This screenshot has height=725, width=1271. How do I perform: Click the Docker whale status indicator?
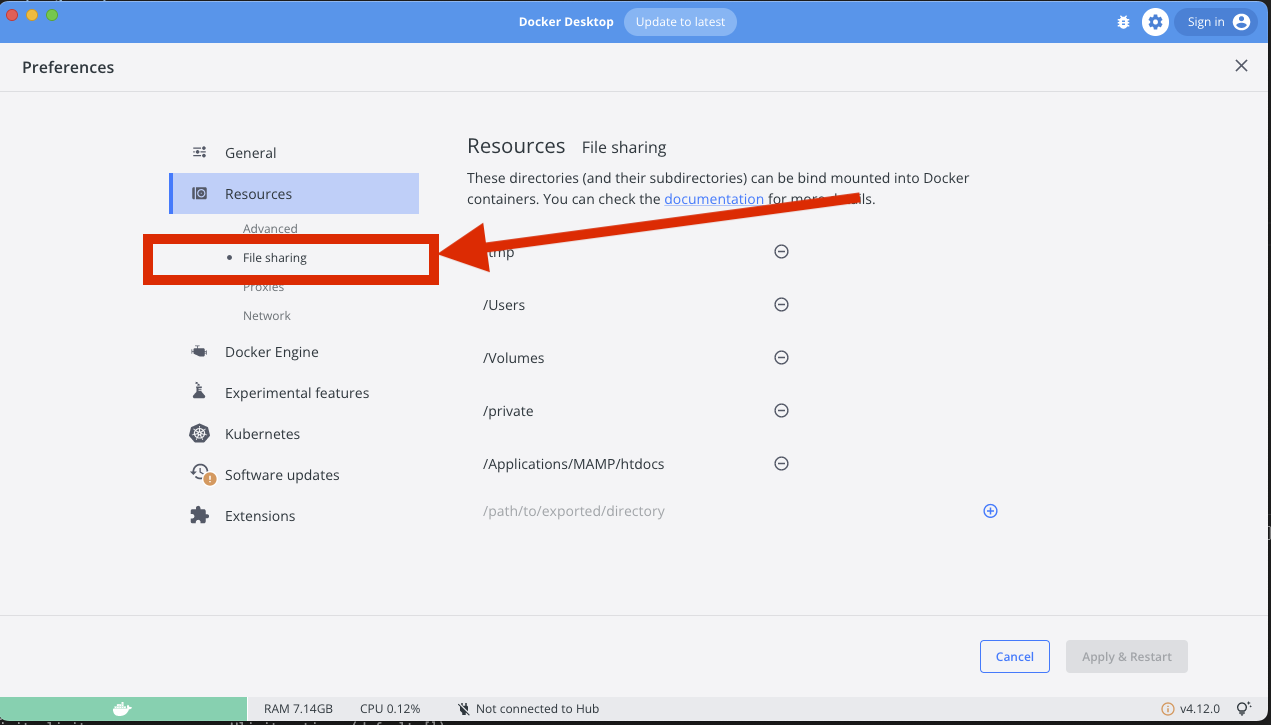(122, 709)
